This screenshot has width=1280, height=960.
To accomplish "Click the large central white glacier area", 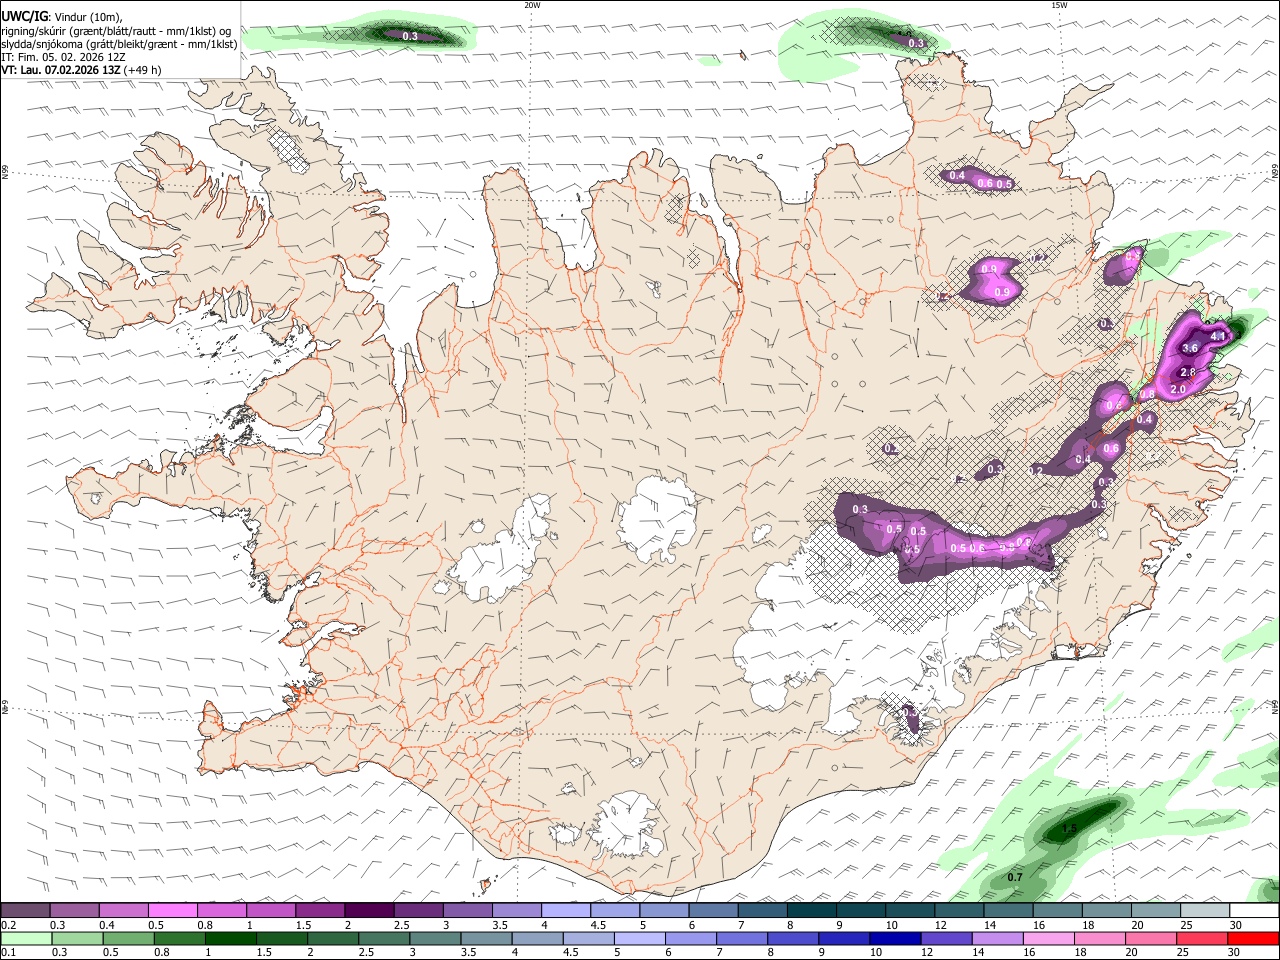I will [x=657, y=520].
